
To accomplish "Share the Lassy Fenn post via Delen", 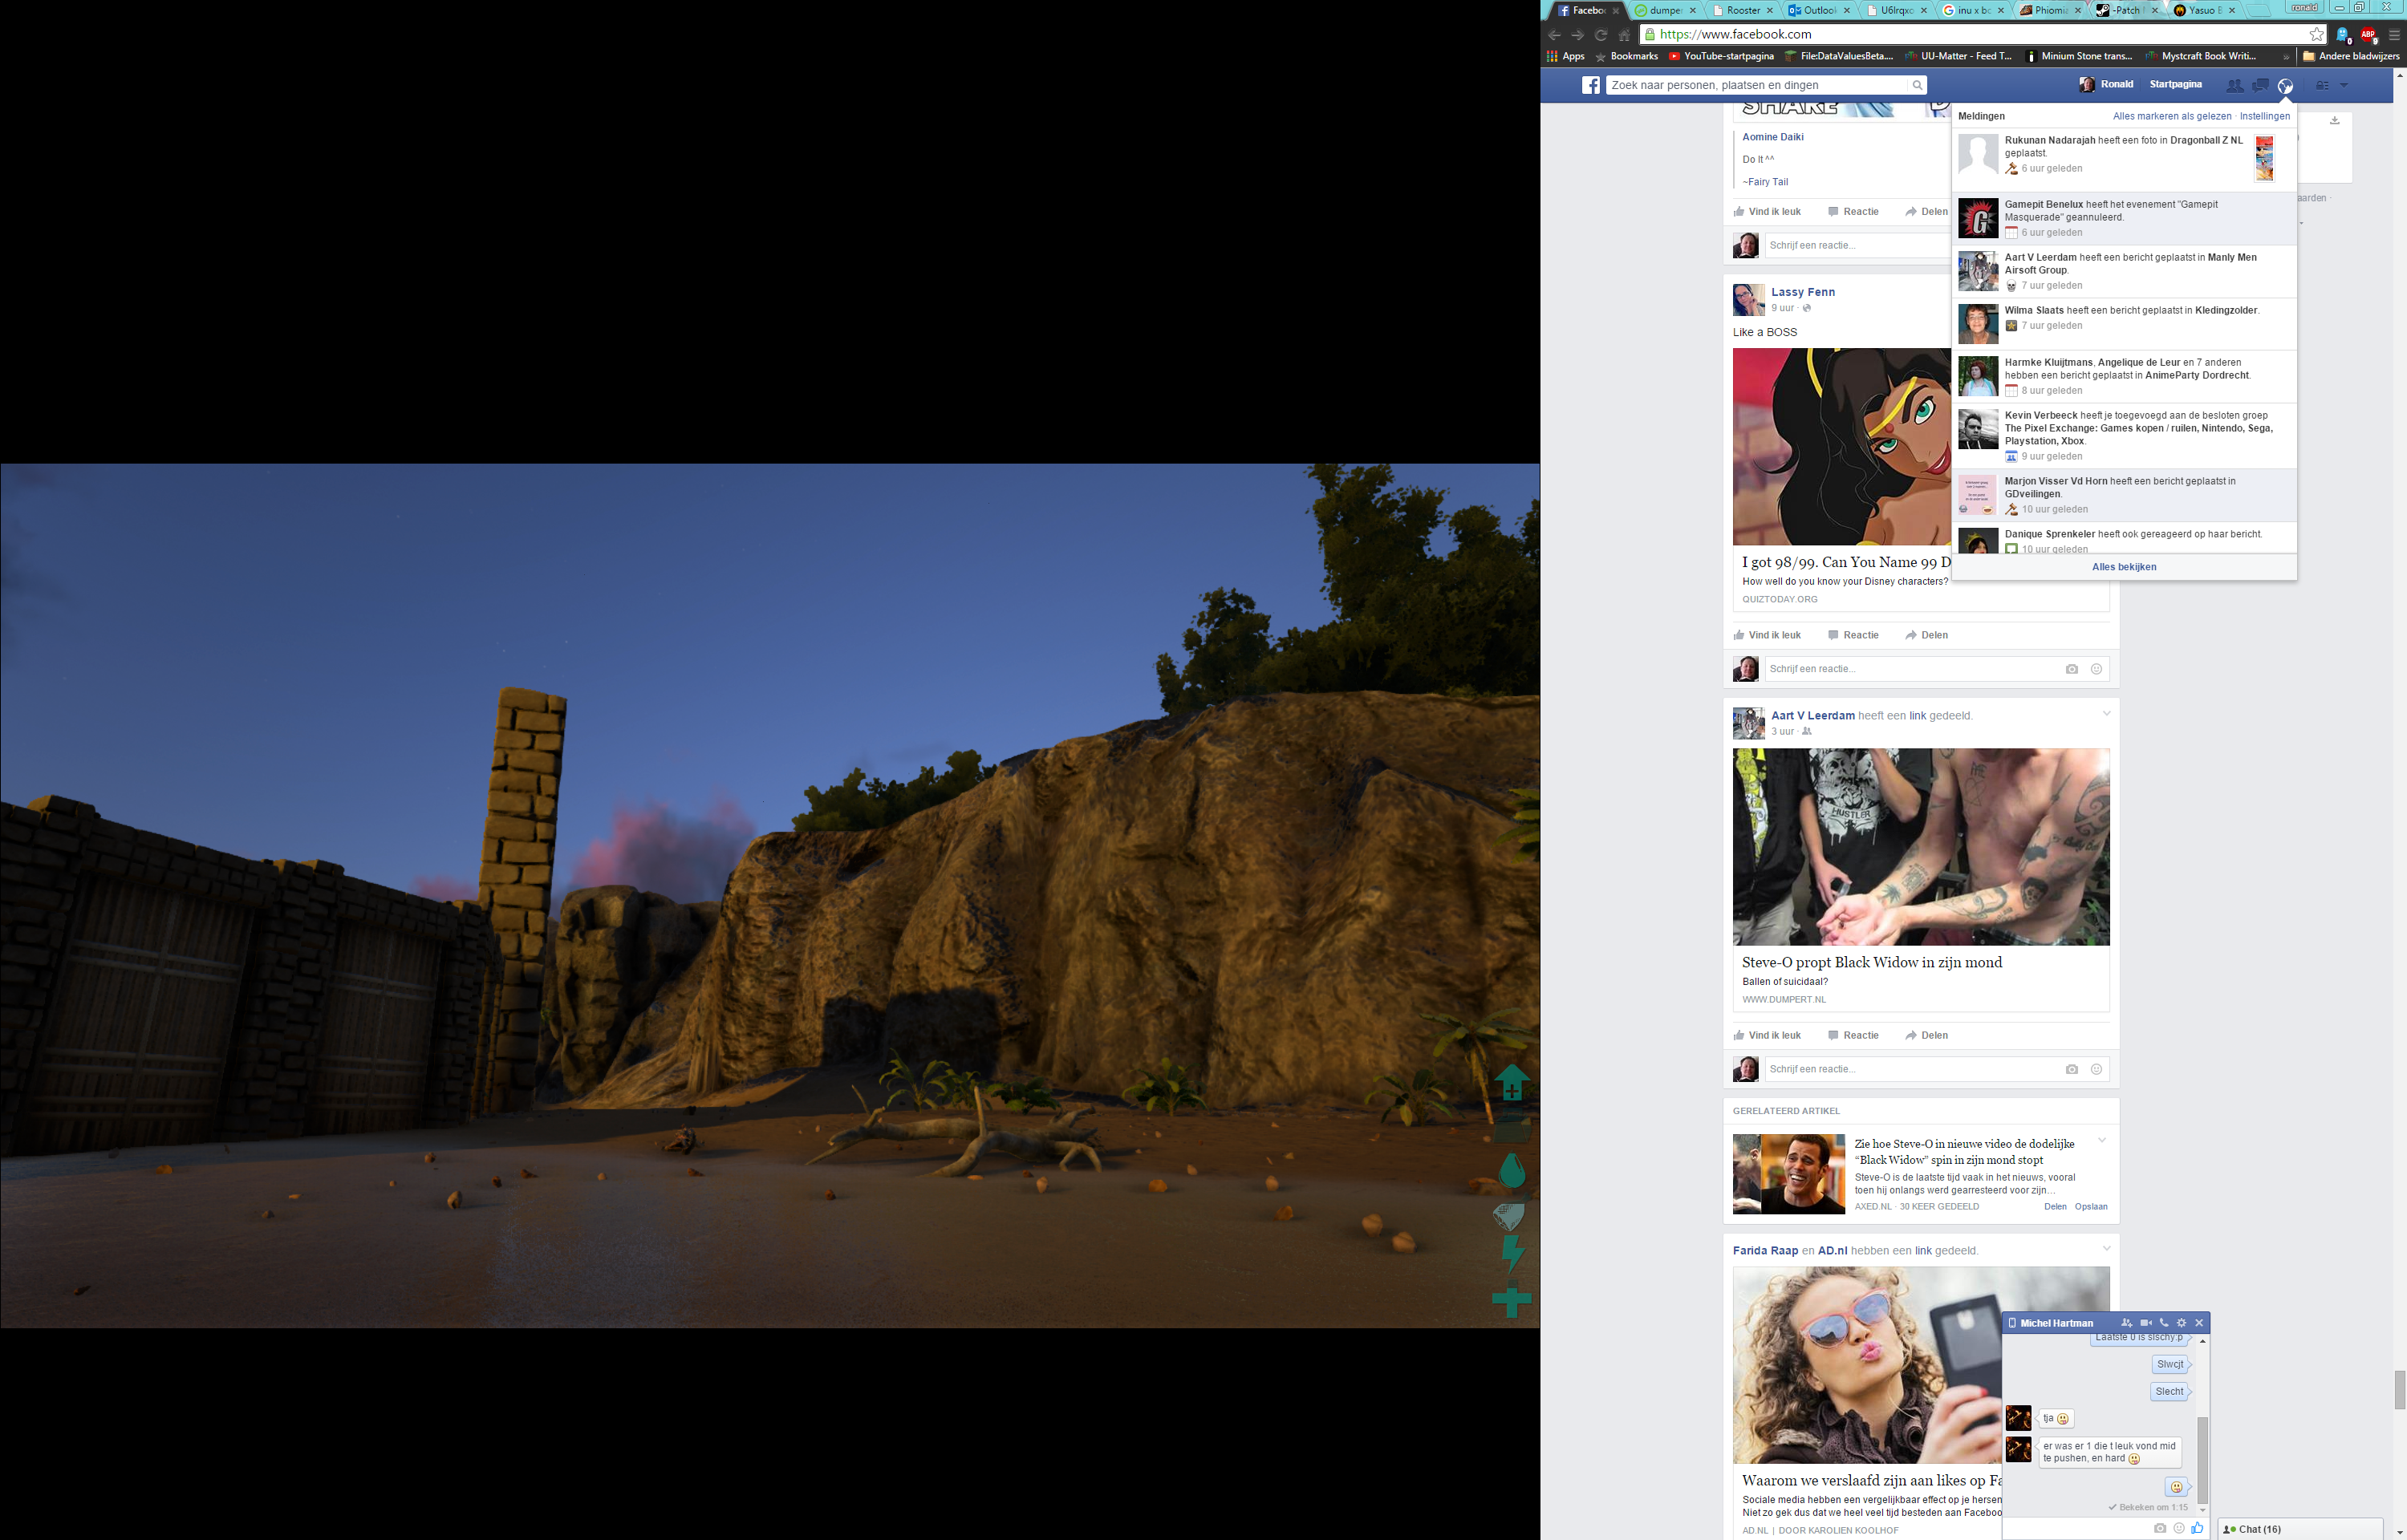I will (1926, 635).
